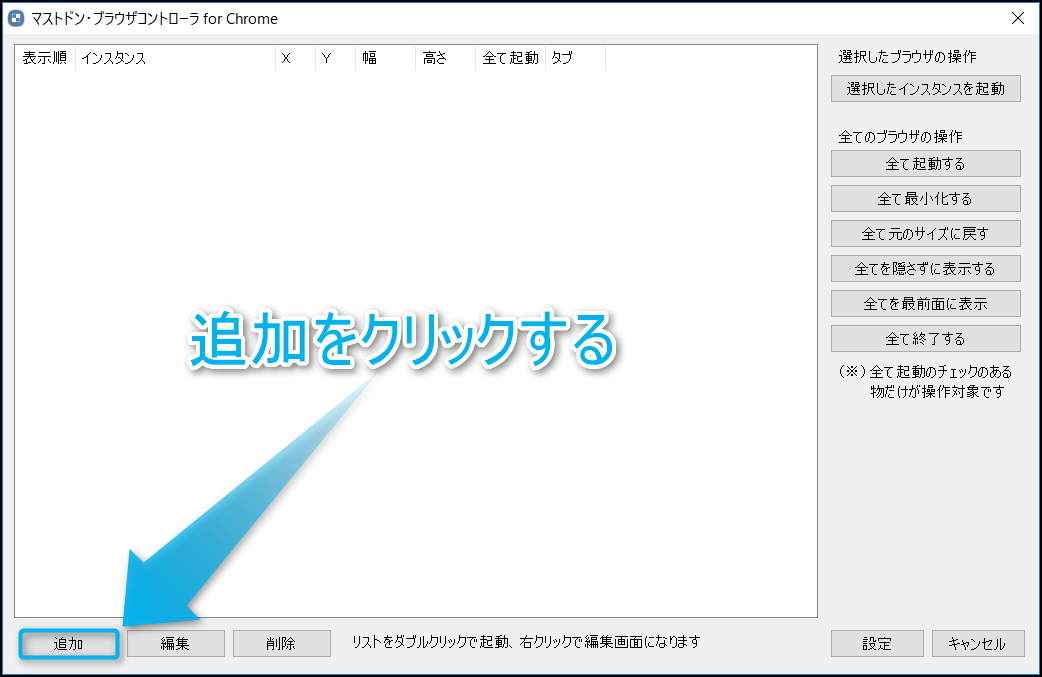Launch selected instance with 選択したインスタンスを起動

(x=925, y=89)
